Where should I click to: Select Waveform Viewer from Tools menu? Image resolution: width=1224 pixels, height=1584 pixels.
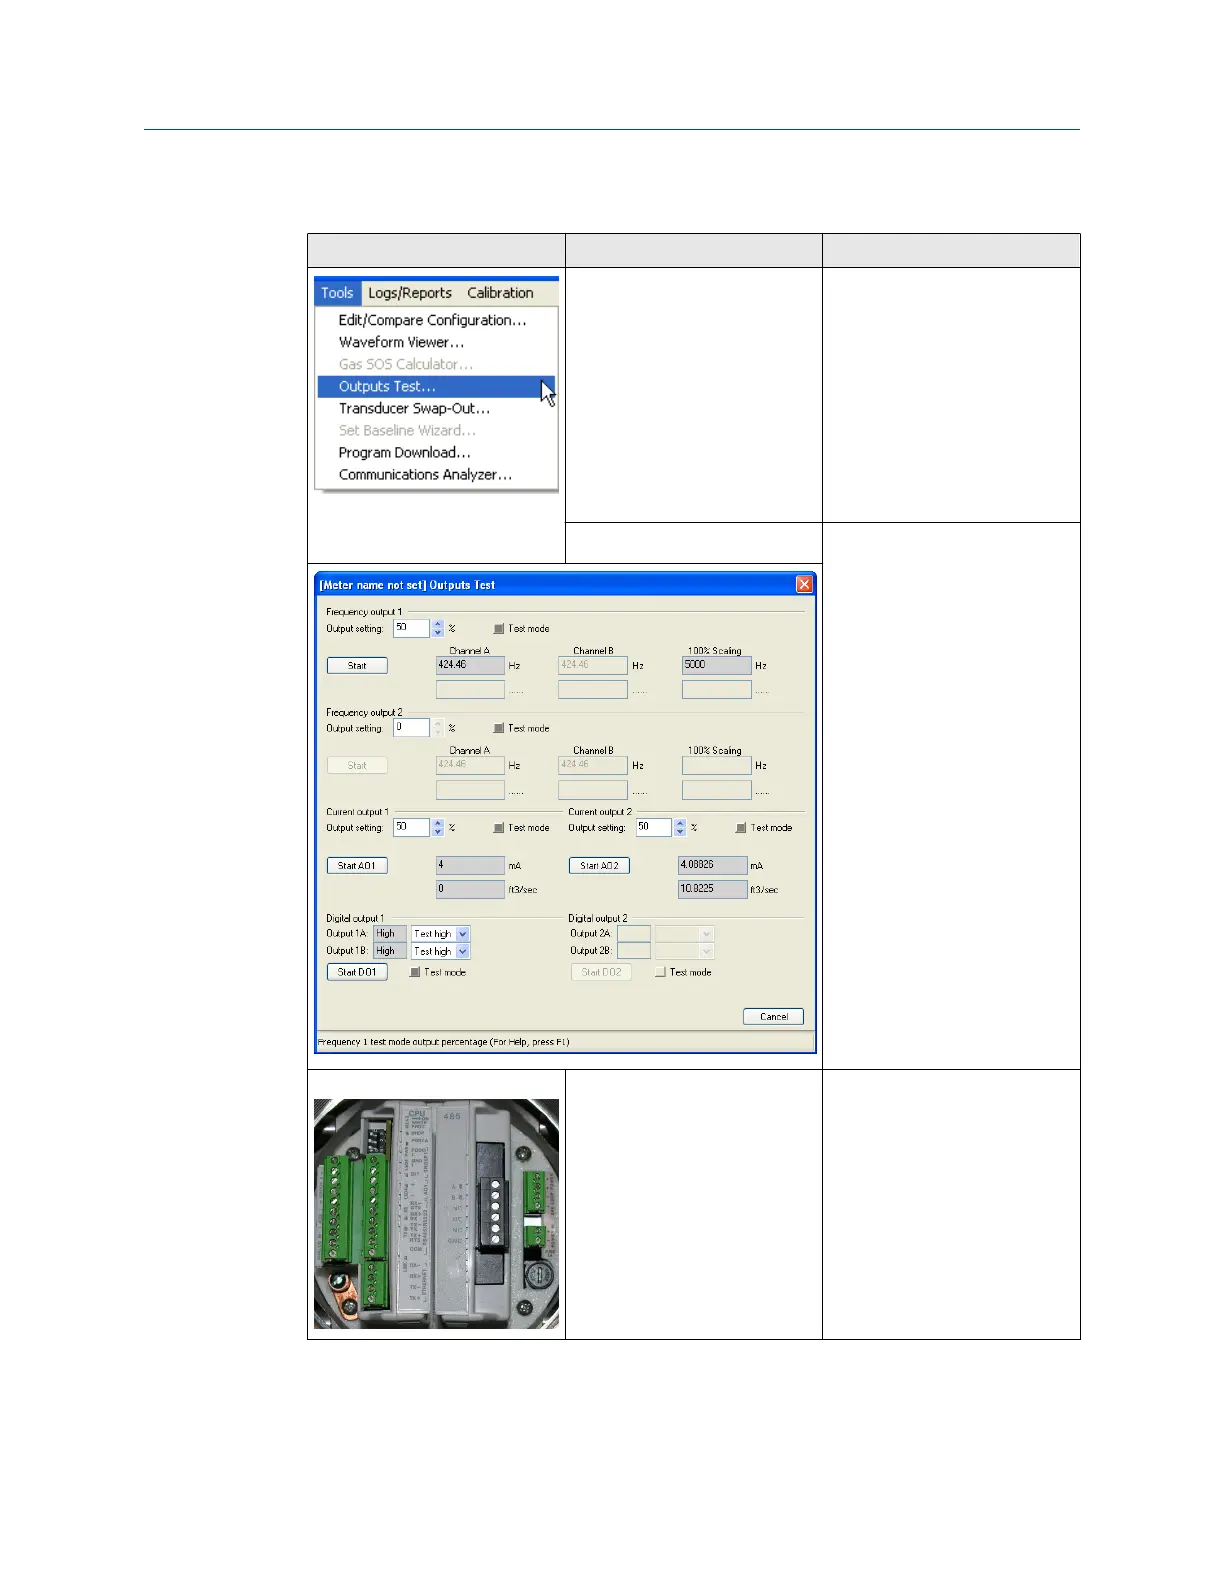click(x=401, y=342)
